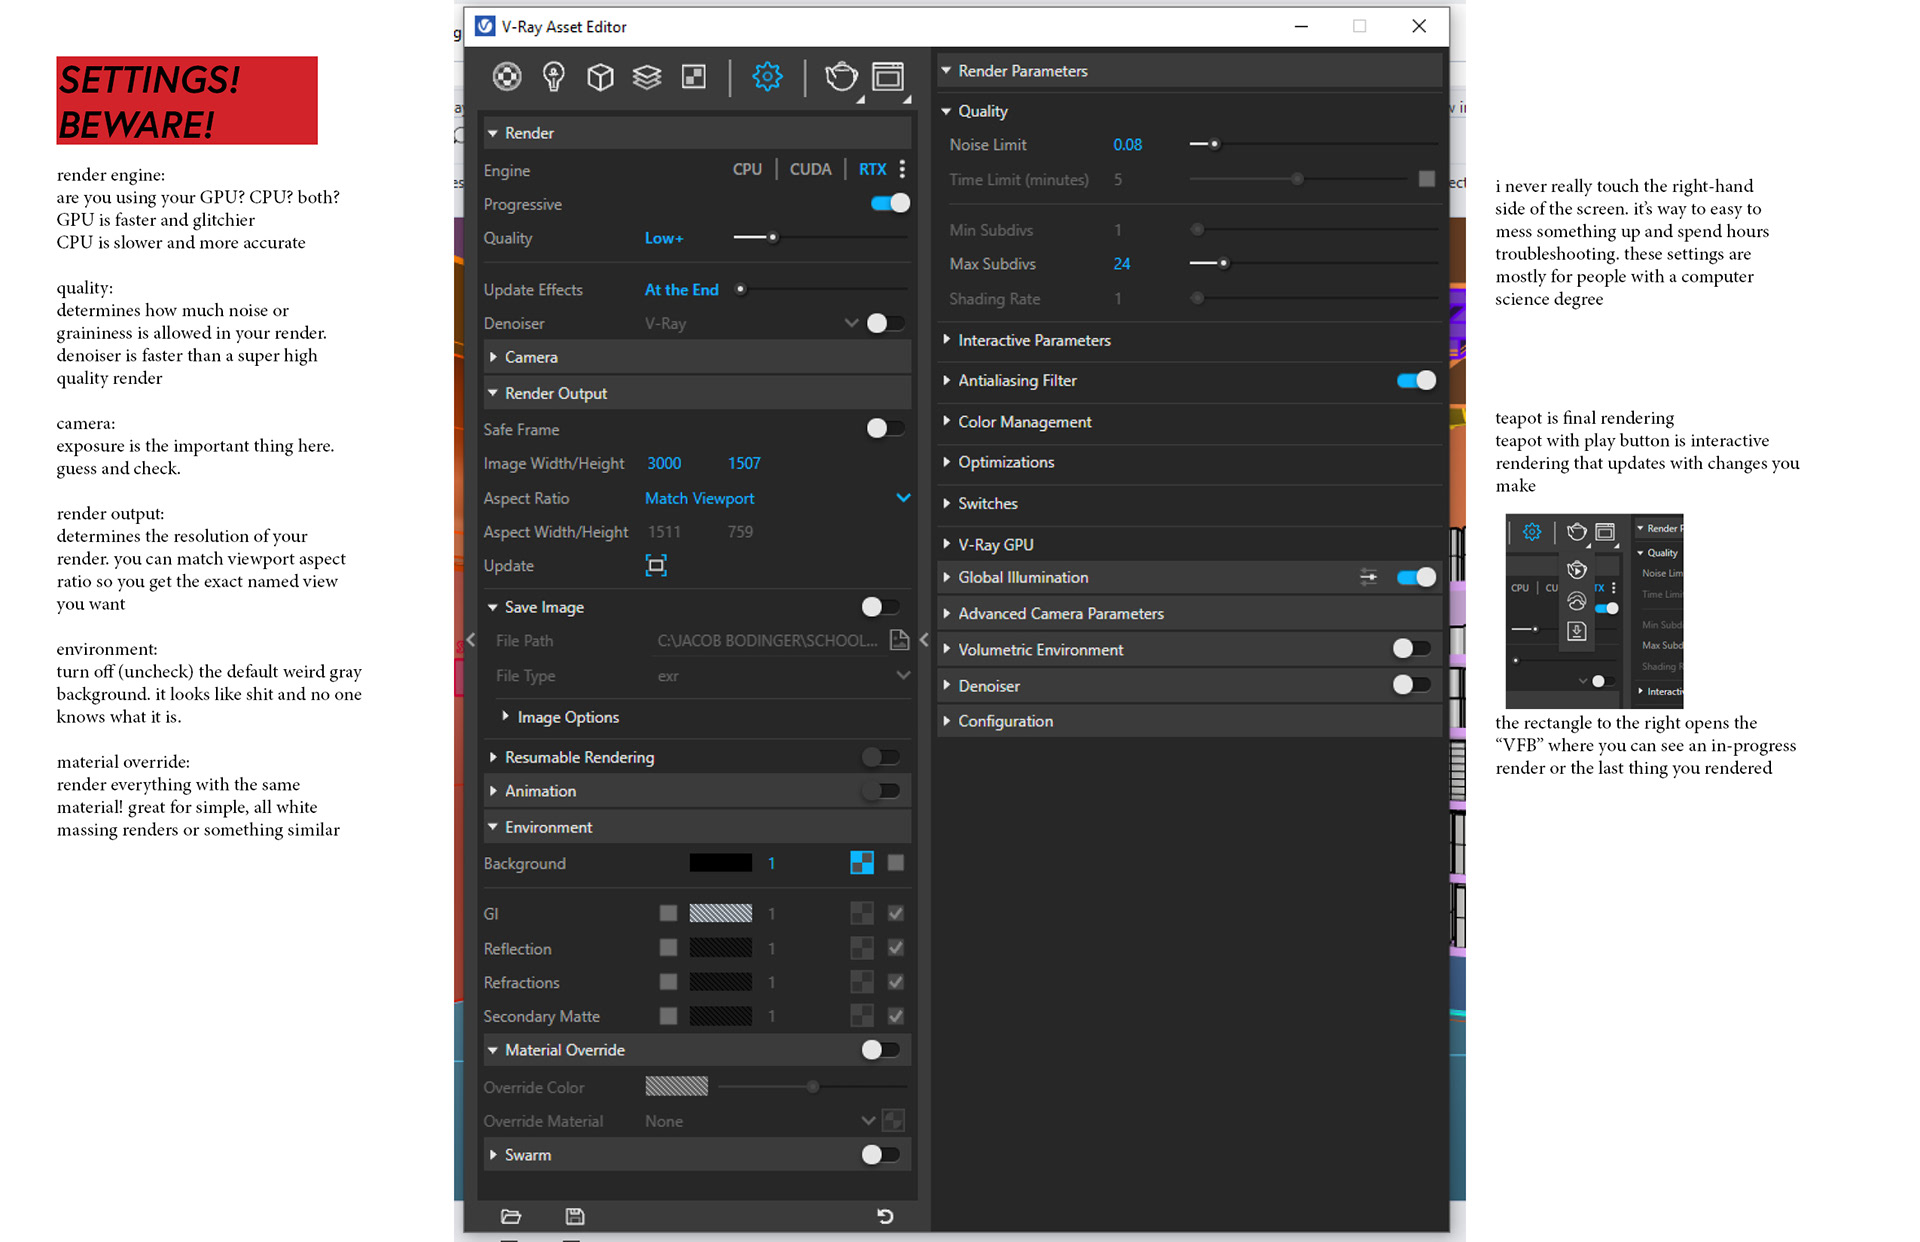Click the black Background color swatch
The image size is (1920, 1242).
point(720,863)
